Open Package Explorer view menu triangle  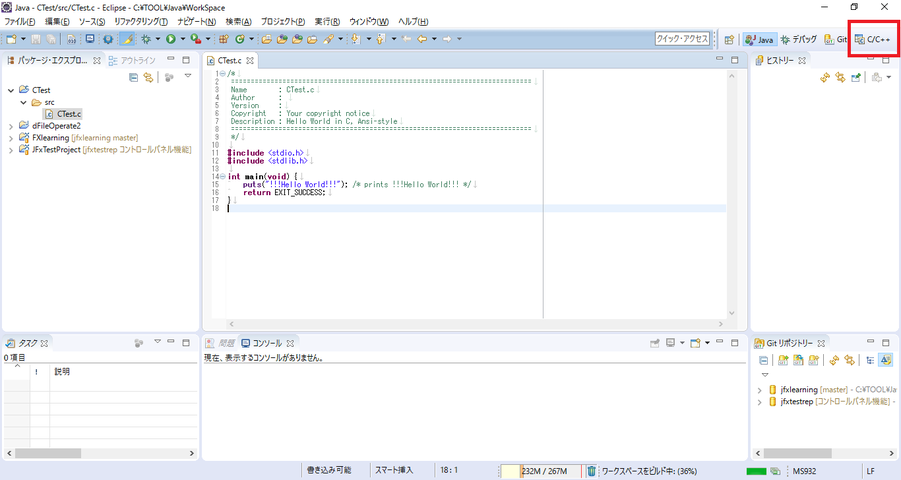[188, 76]
